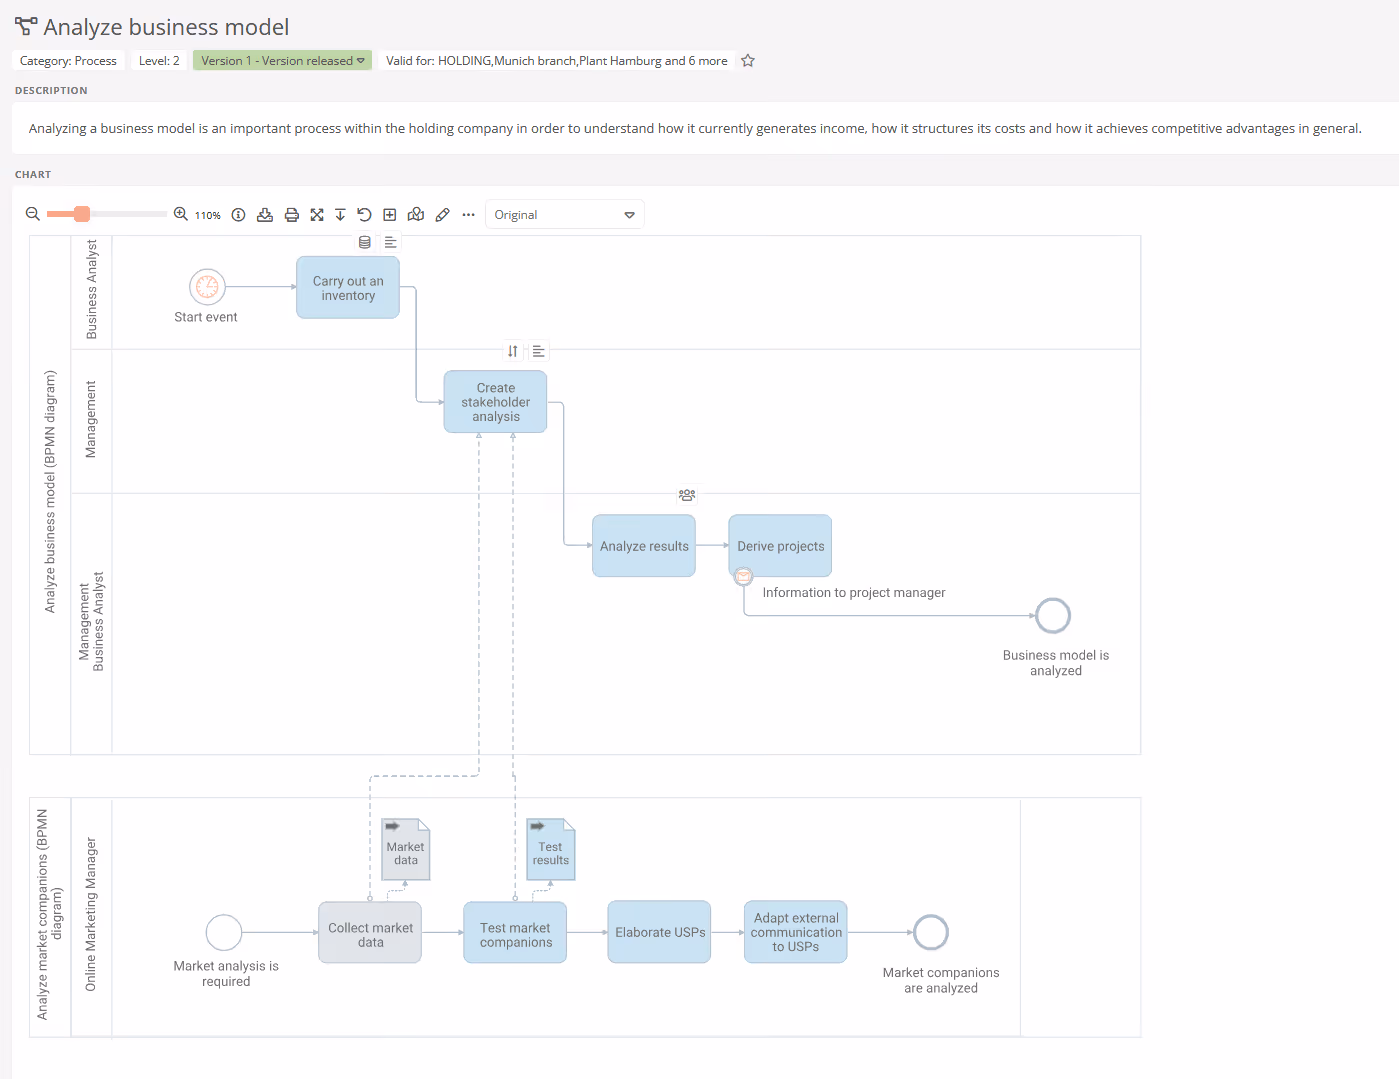Zoom out the chart with the minus magnifier
Image resolution: width=1399 pixels, height=1079 pixels.
coord(33,214)
